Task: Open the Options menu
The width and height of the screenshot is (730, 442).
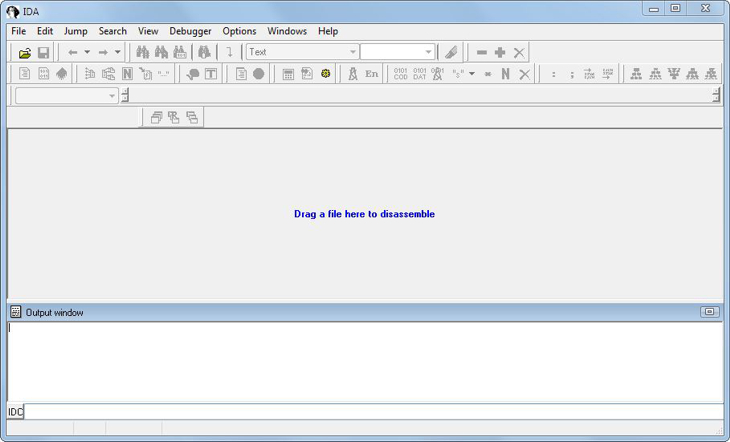Action: click(239, 31)
